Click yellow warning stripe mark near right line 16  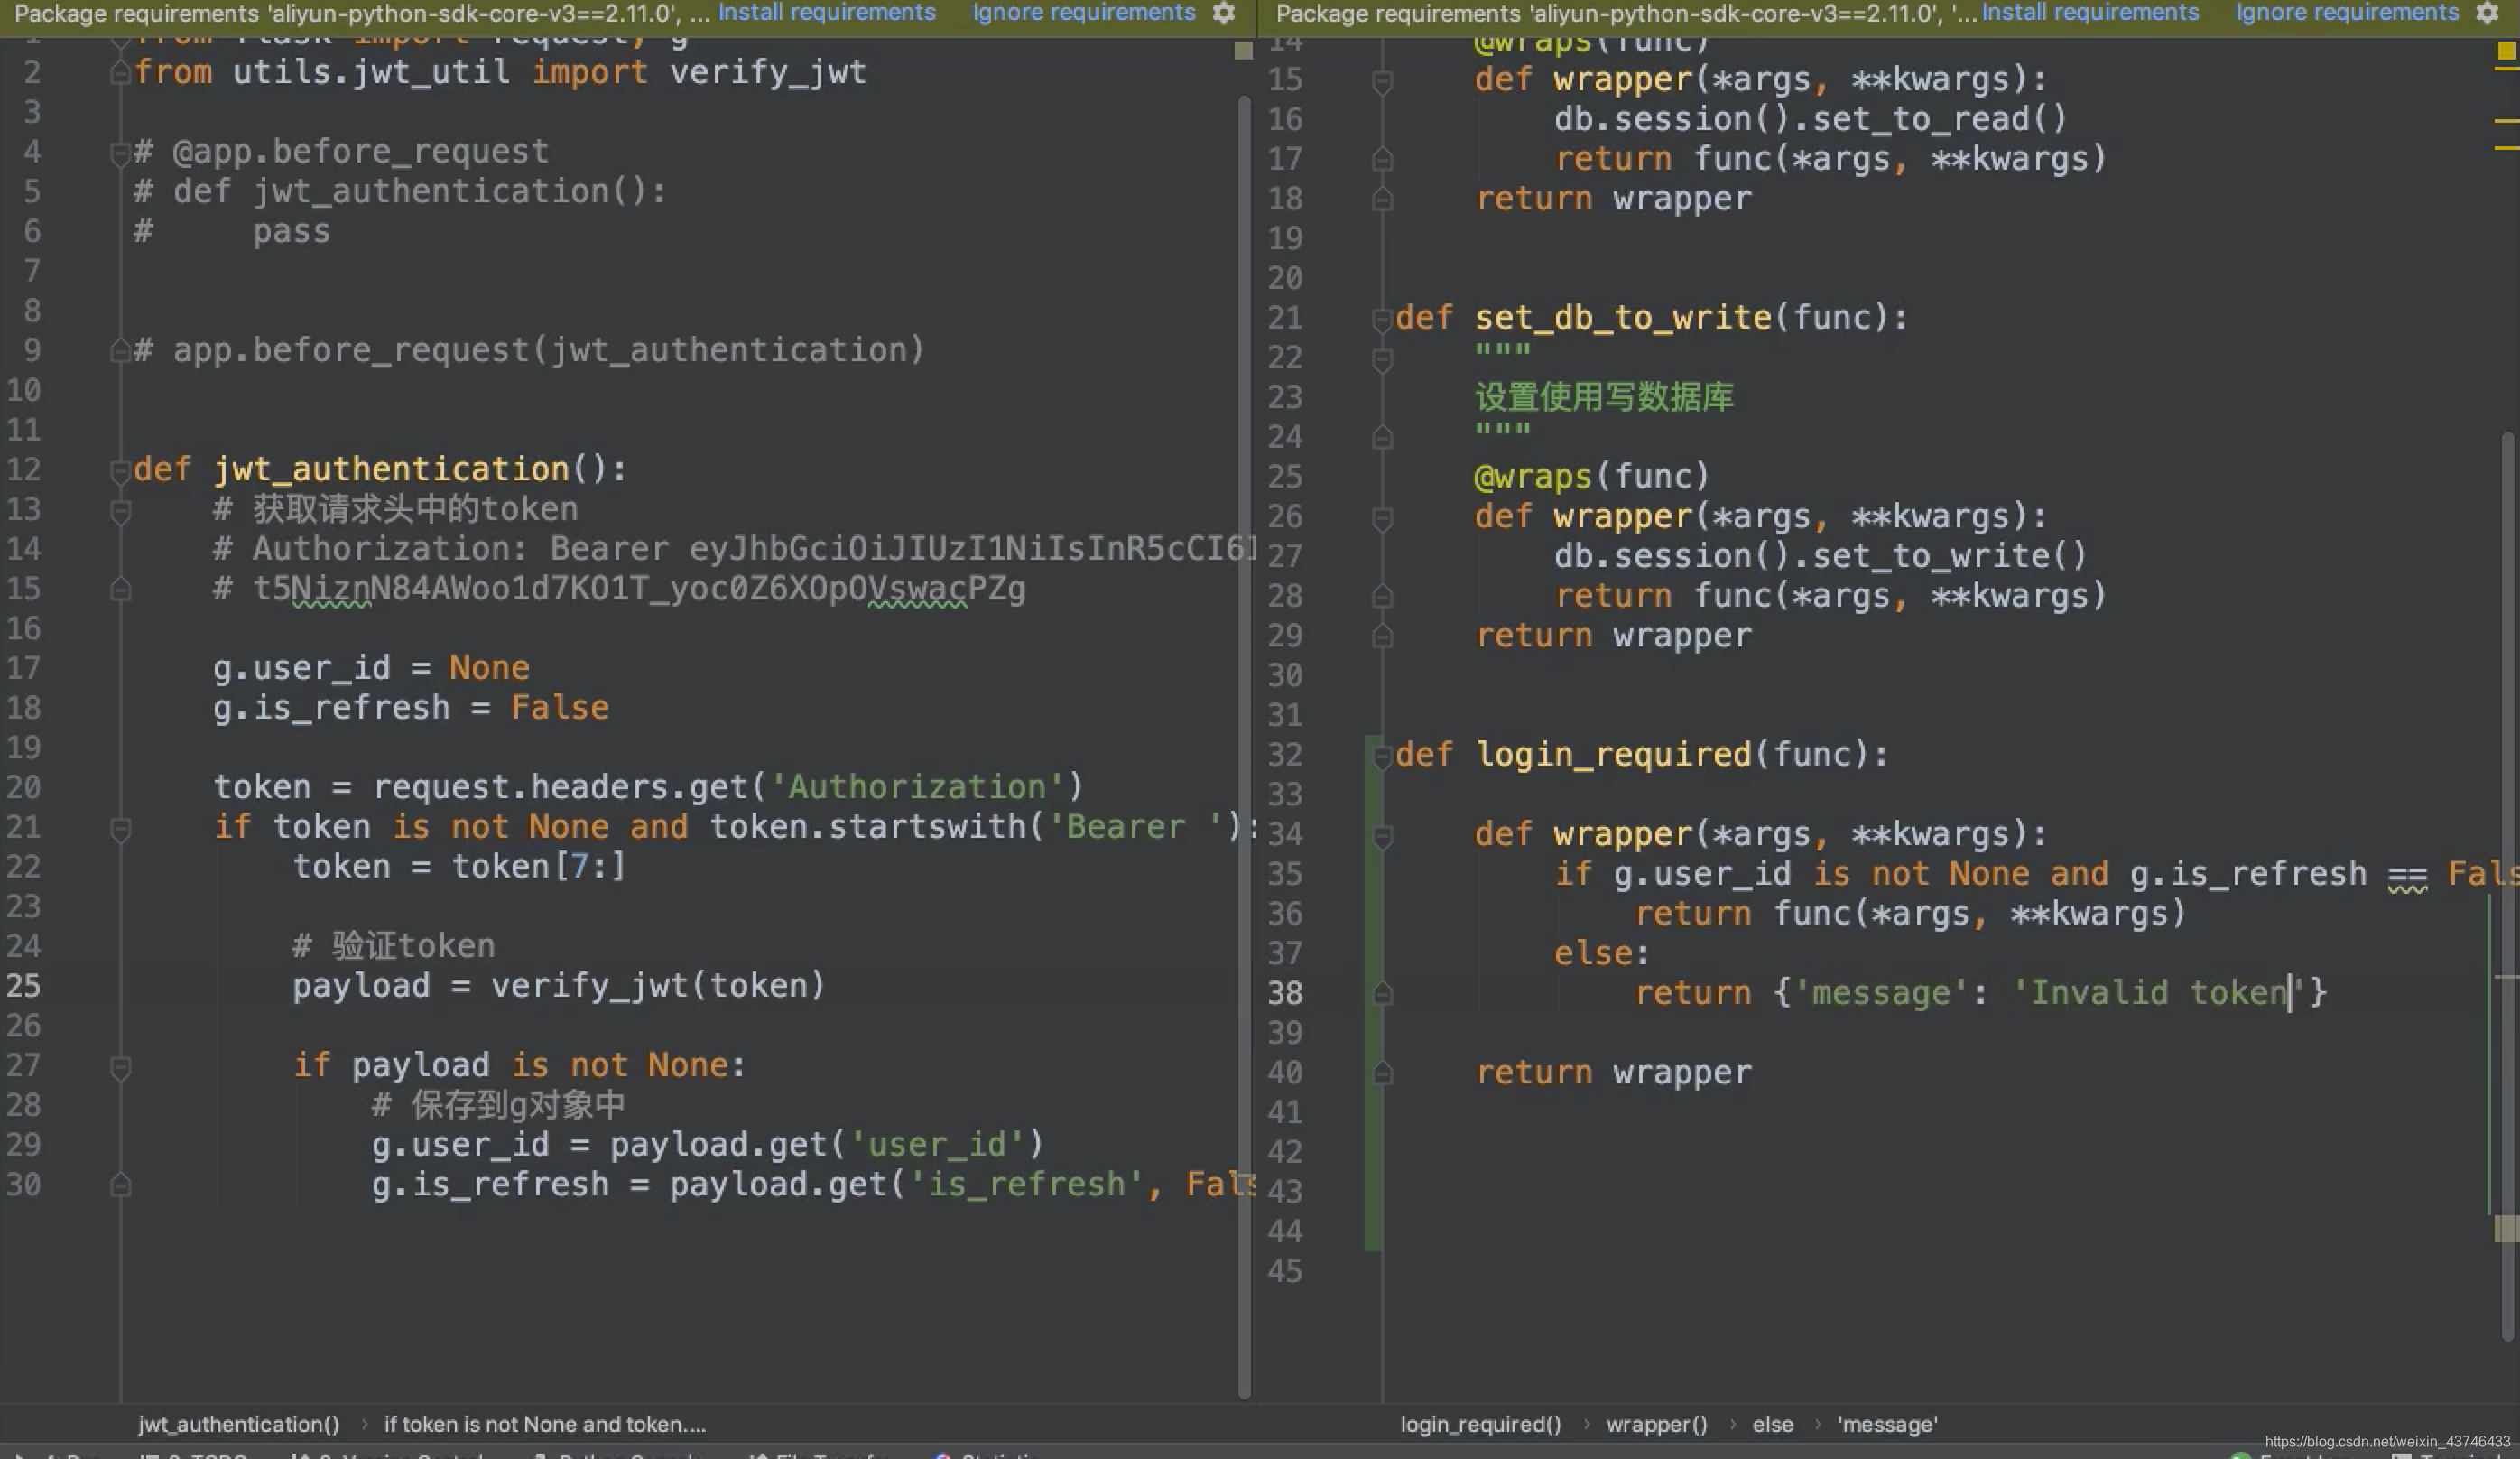pyautogui.click(x=2506, y=121)
